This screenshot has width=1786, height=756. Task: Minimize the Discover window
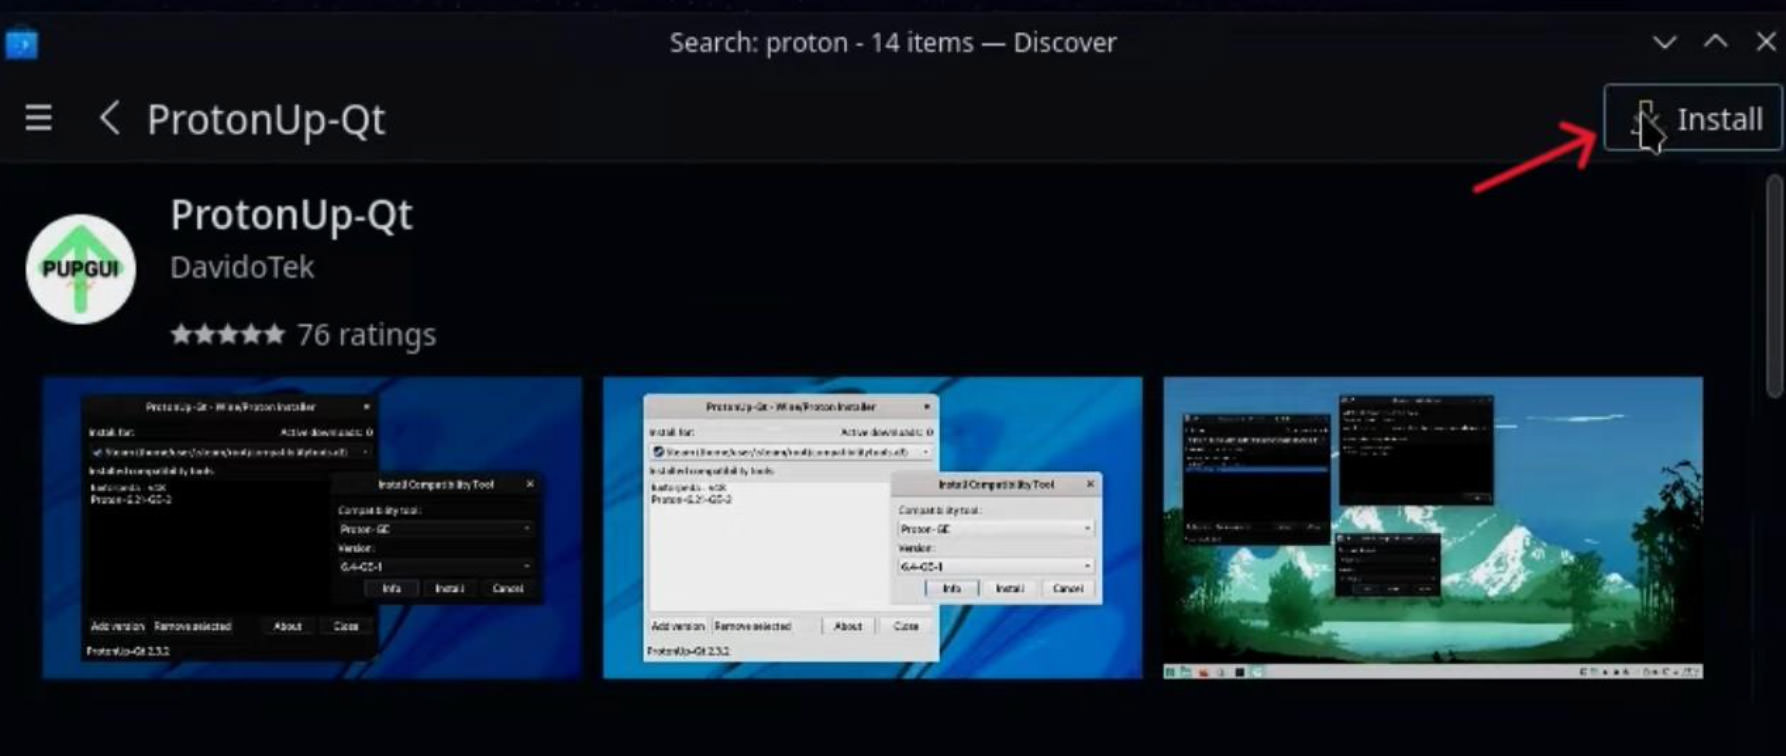point(1664,42)
